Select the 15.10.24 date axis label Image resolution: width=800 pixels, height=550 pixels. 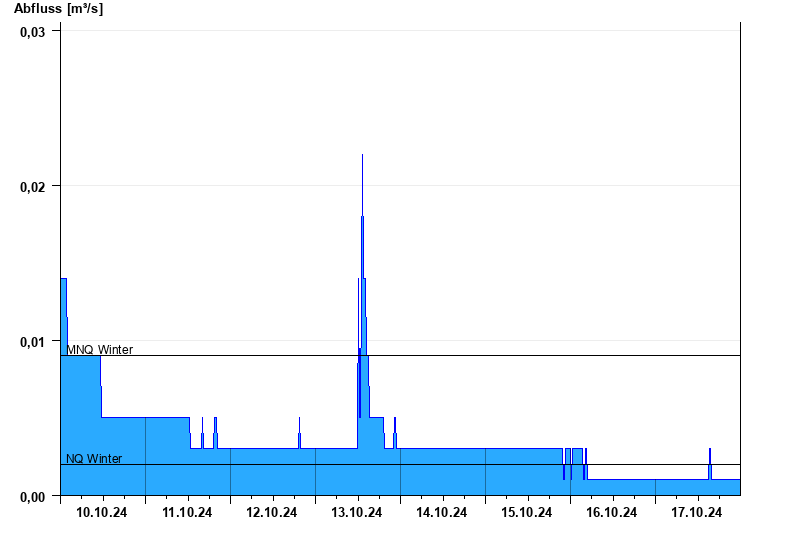(x=527, y=512)
